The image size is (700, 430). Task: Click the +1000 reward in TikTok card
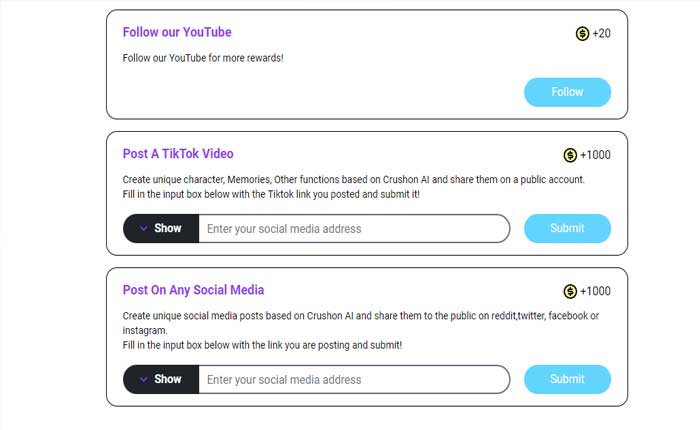[595, 155]
